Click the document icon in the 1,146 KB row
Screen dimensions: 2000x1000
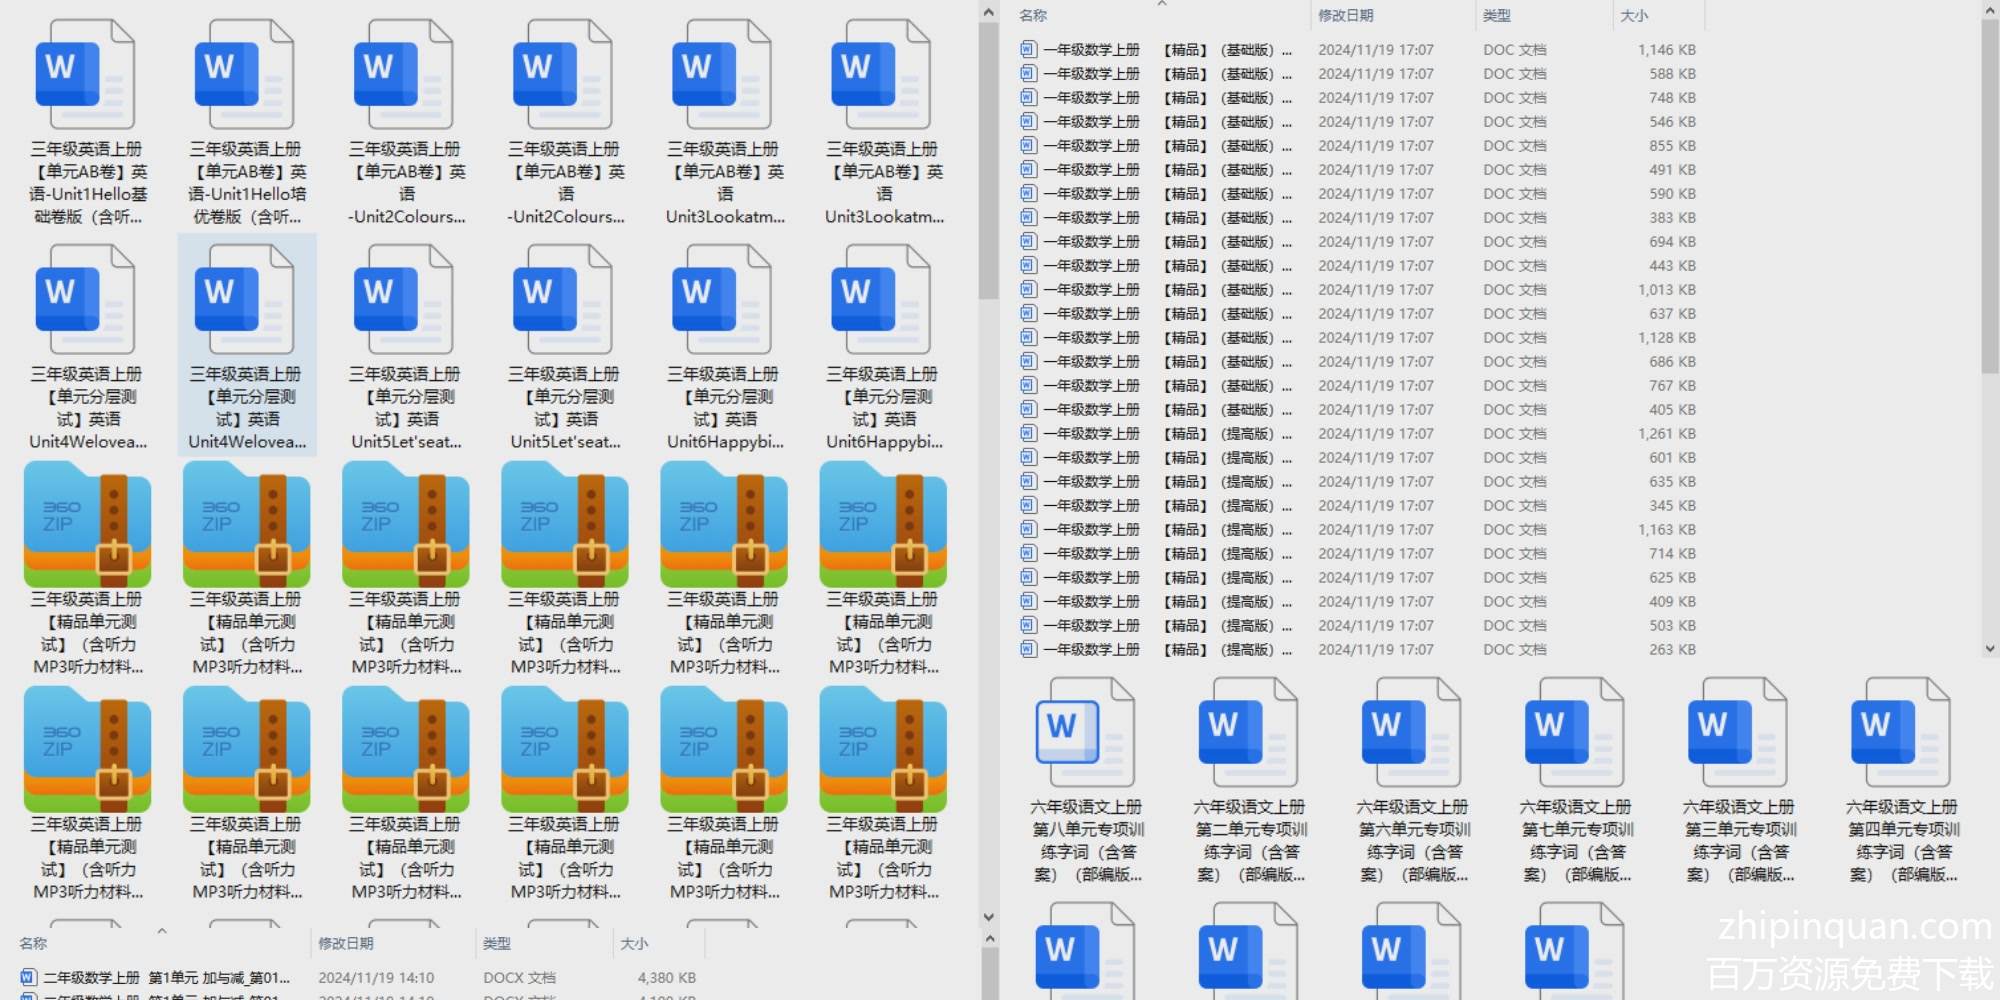pos(1028,49)
